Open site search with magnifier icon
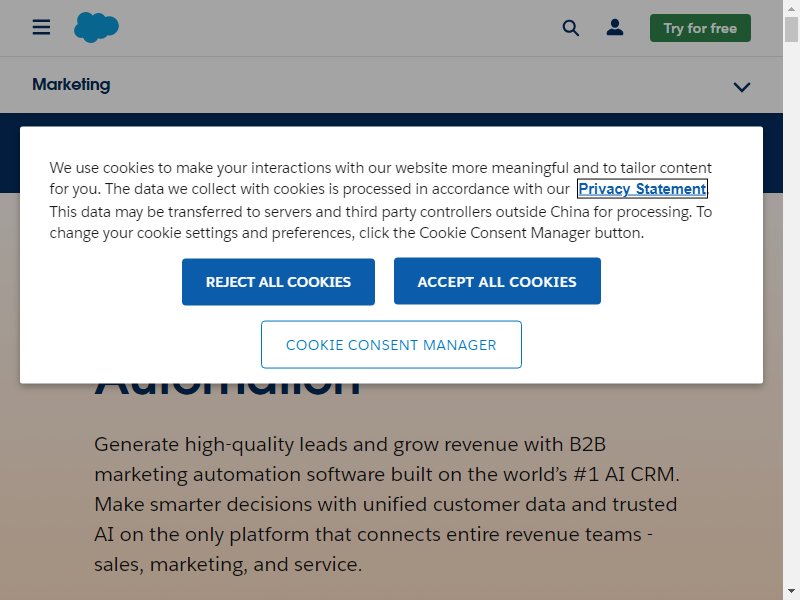The width and height of the screenshot is (800, 600). pos(570,28)
